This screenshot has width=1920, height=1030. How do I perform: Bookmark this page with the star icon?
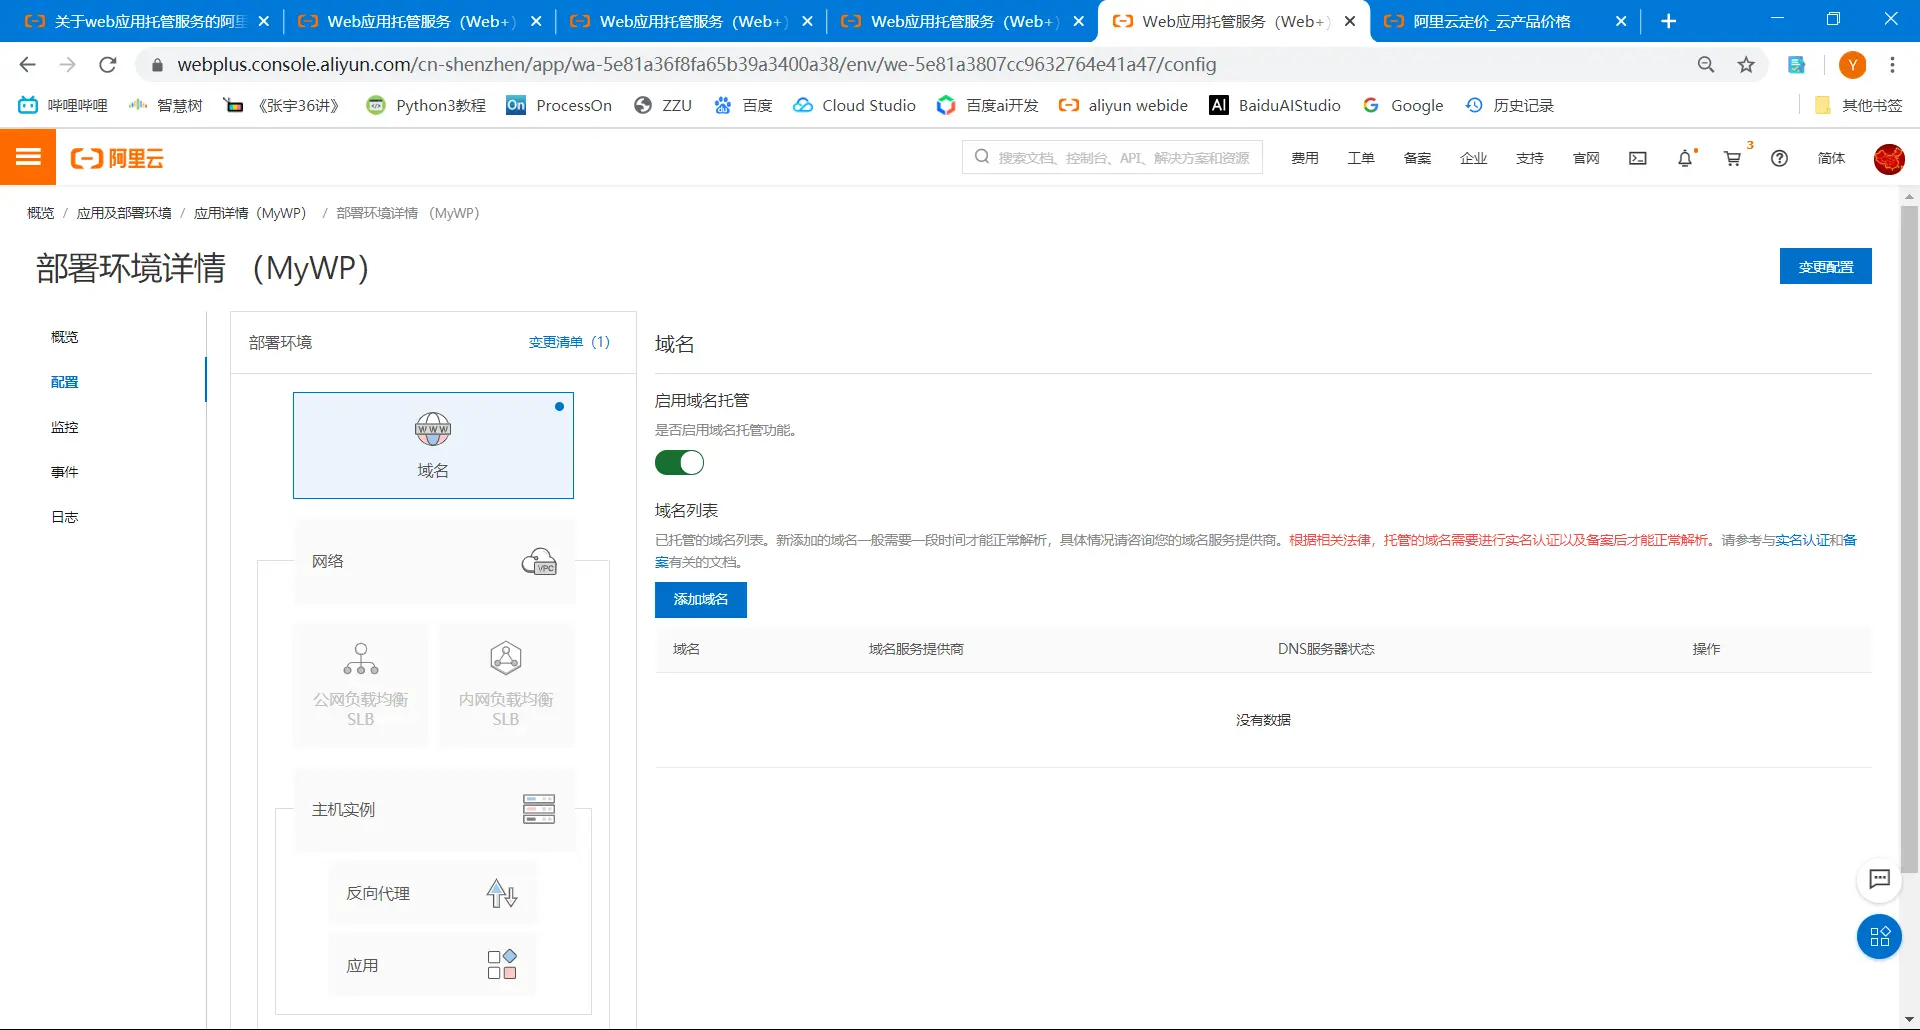[x=1746, y=65]
